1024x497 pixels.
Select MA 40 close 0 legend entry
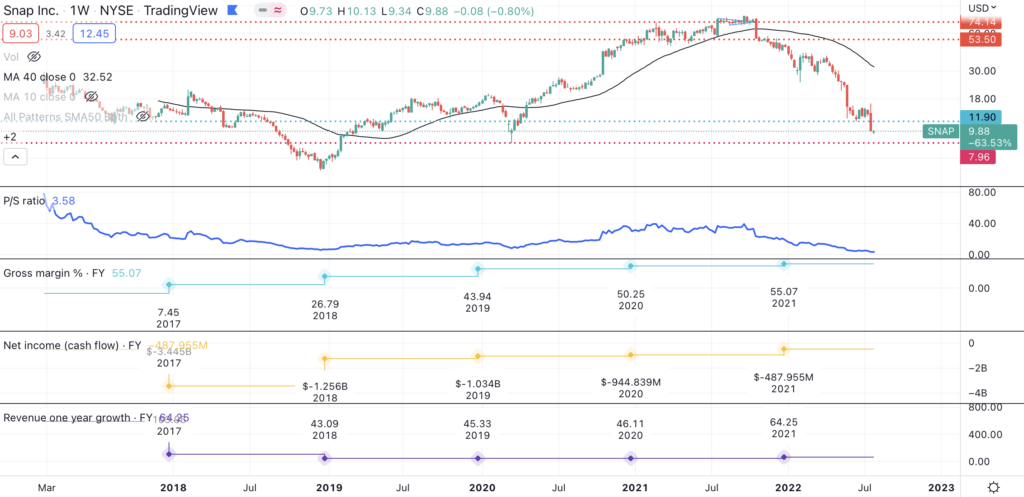39,77
